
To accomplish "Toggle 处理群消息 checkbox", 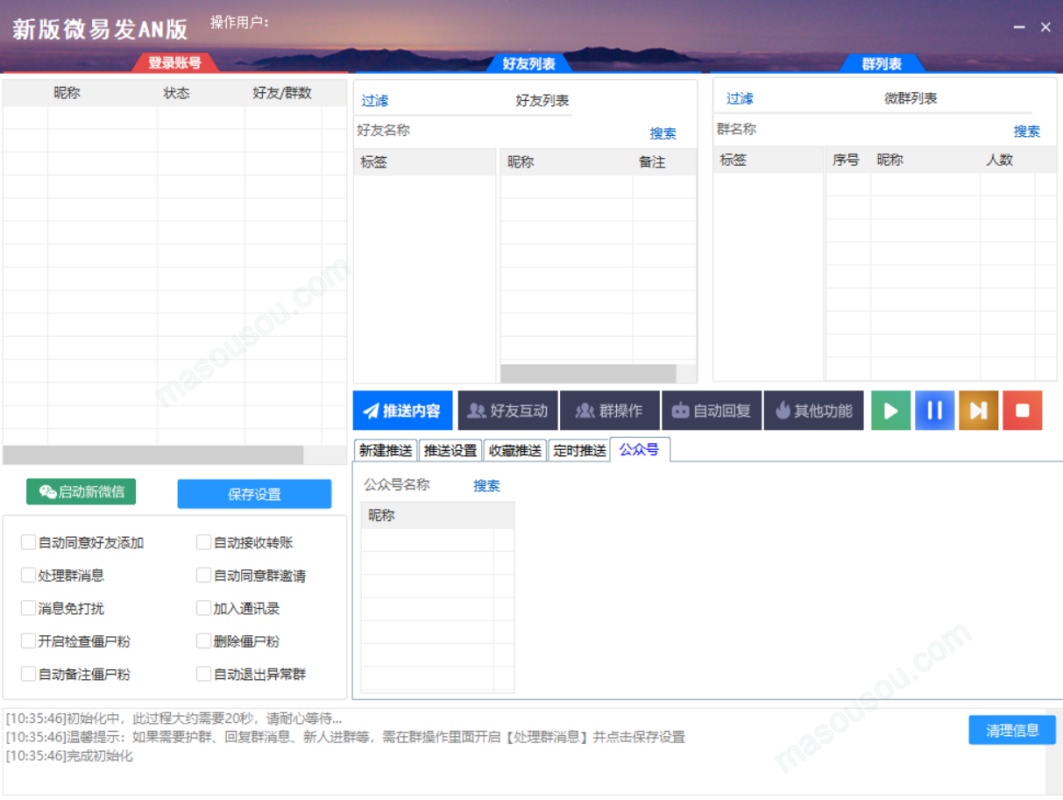I will pyautogui.click(x=28, y=575).
